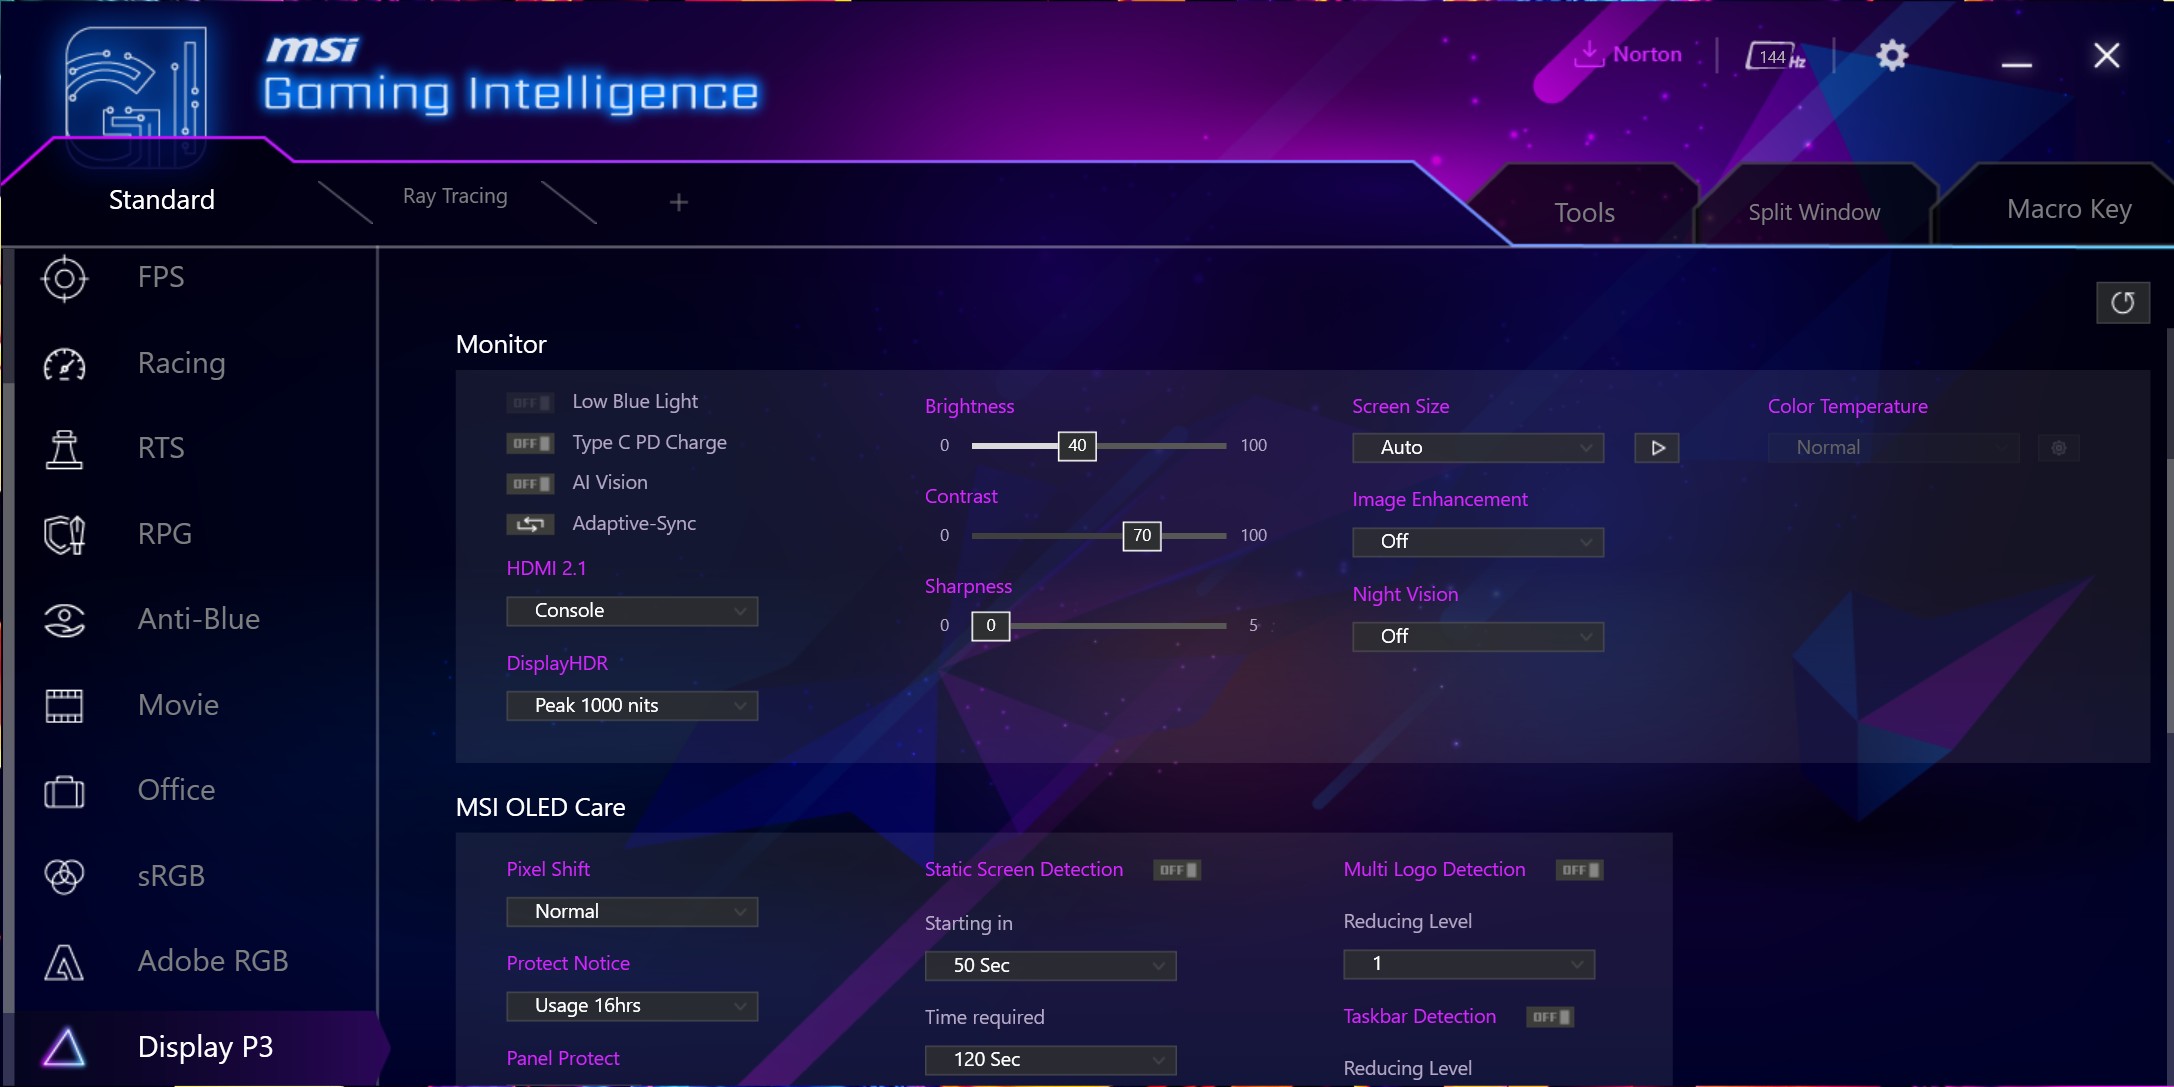Open the Split Window tab

coord(1814,212)
